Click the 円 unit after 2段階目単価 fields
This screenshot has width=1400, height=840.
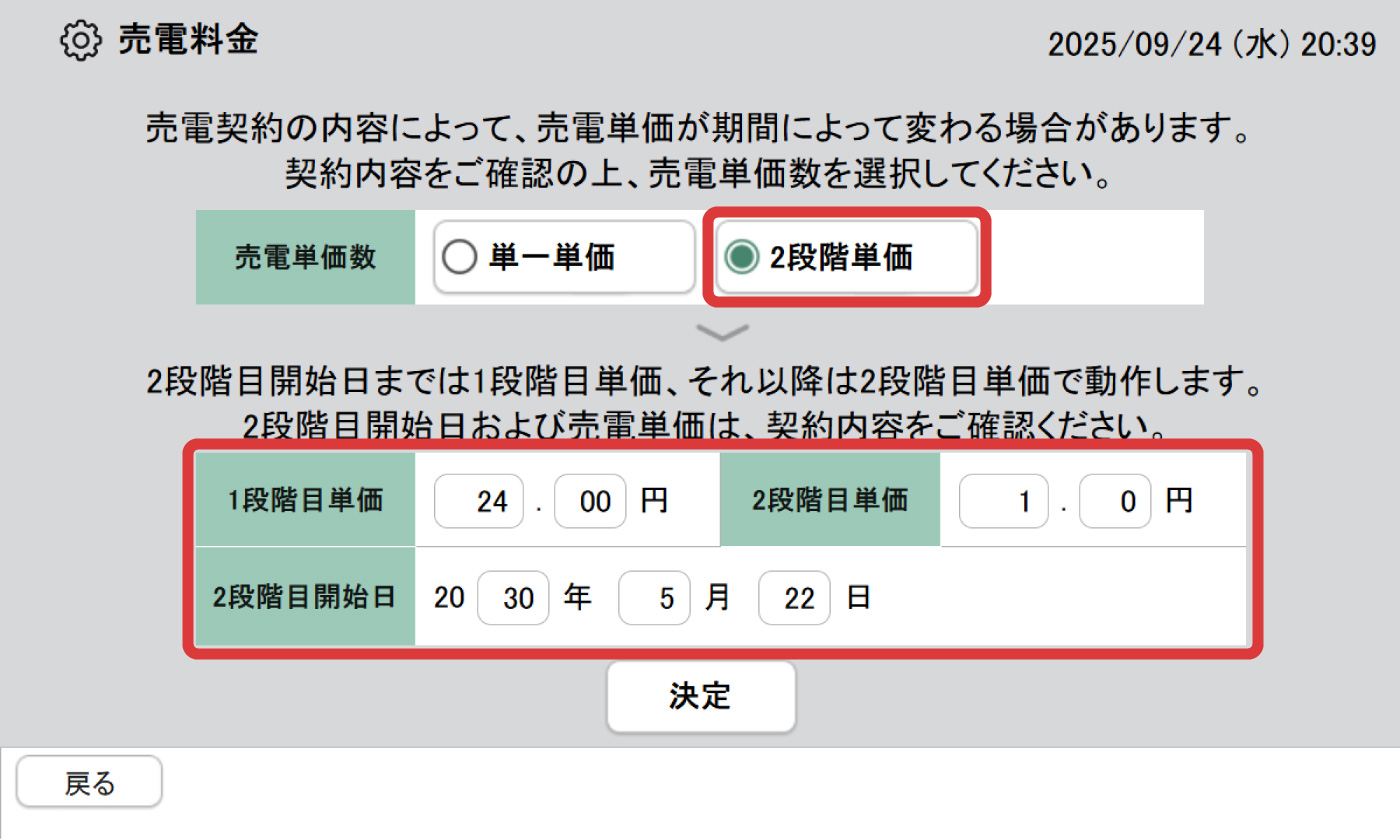point(1179,501)
